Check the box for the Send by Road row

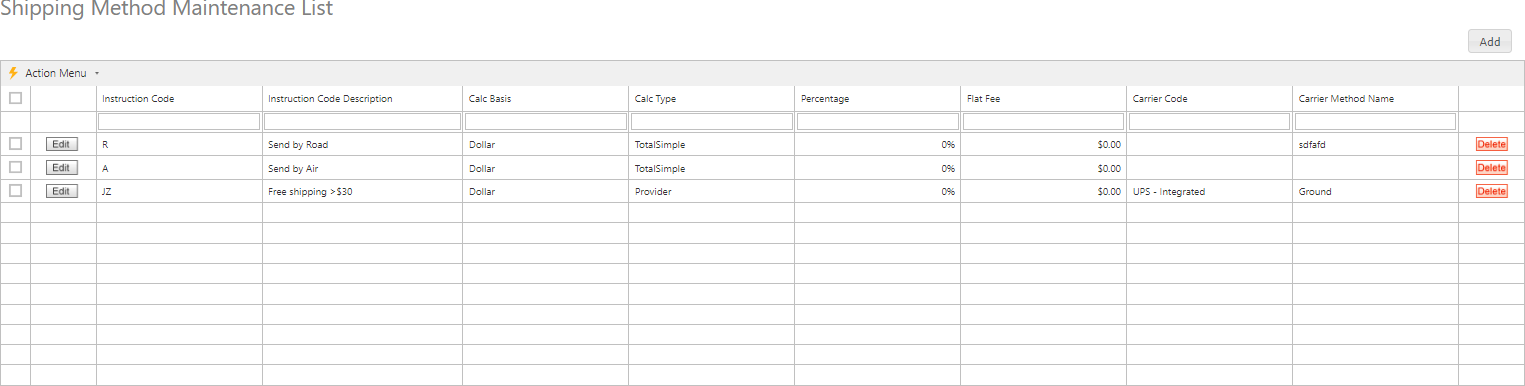[x=15, y=144]
